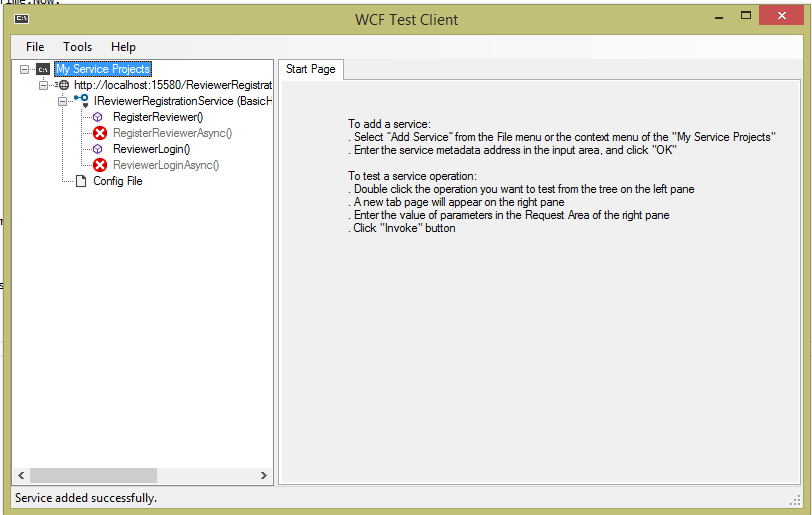Collapse the IReviewerRegistrationService node
Screen dimensions: 812x515
(63, 101)
